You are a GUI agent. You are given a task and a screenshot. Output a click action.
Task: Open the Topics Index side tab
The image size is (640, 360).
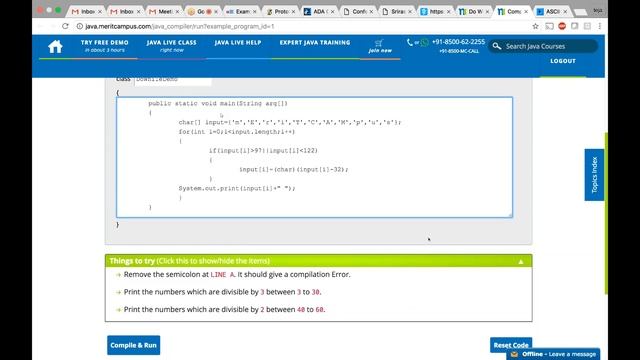pyautogui.click(x=594, y=175)
